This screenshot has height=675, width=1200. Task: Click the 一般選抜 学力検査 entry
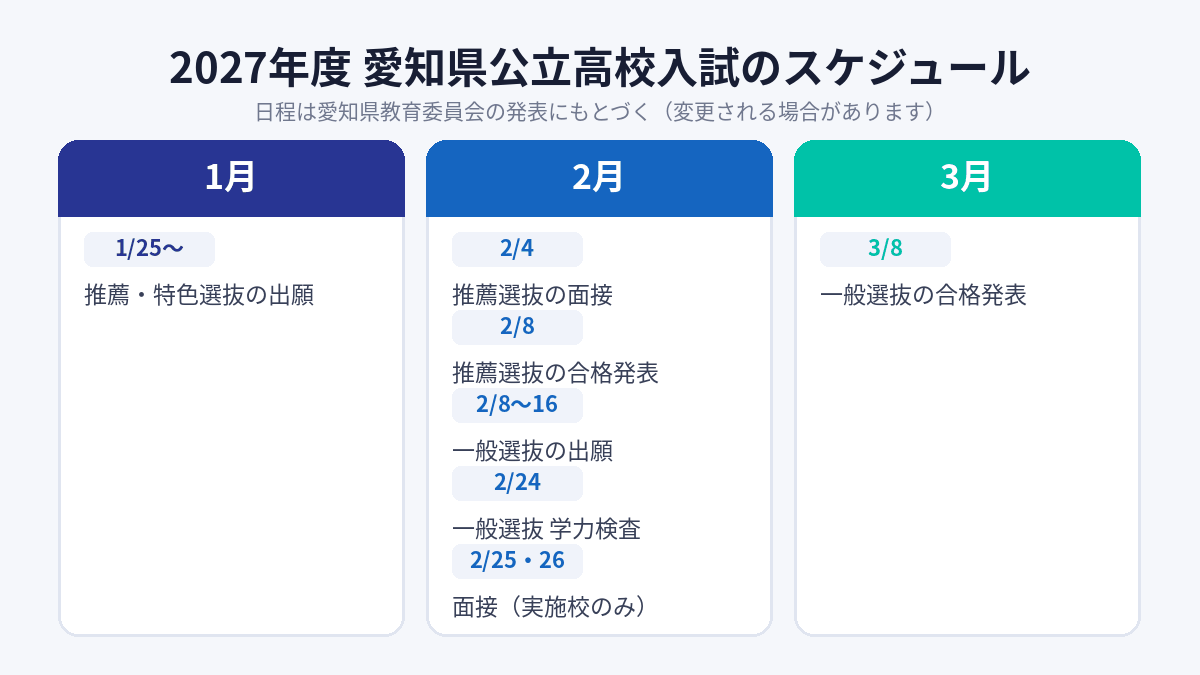pyautogui.click(x=546, y=530)
